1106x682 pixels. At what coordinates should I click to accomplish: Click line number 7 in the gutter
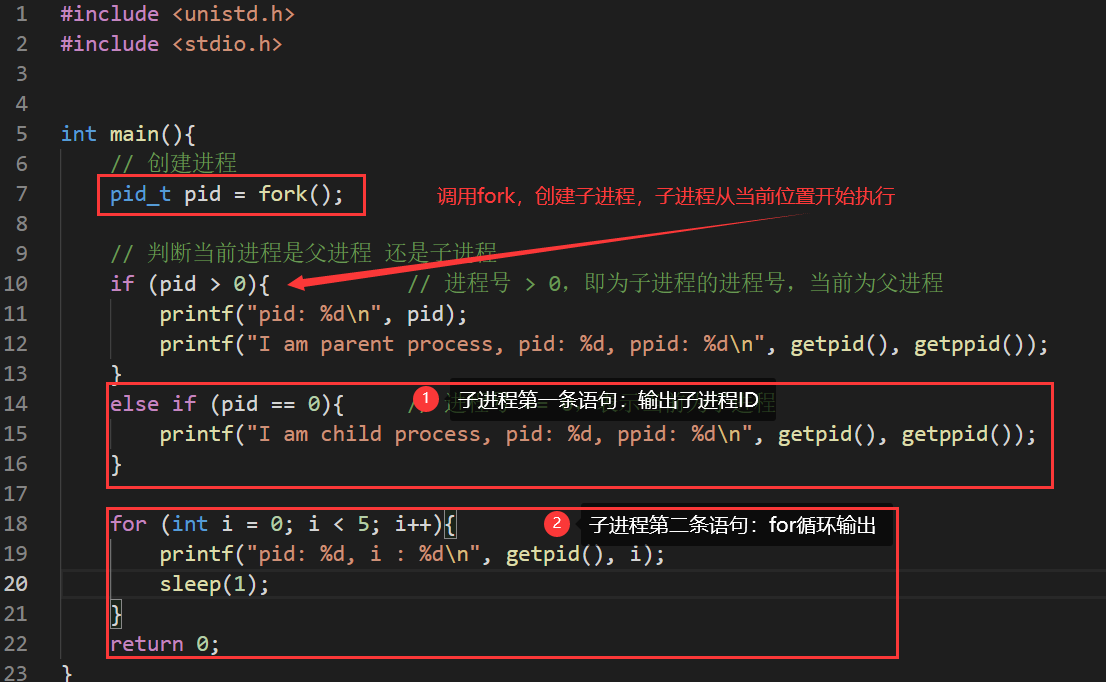21,194
